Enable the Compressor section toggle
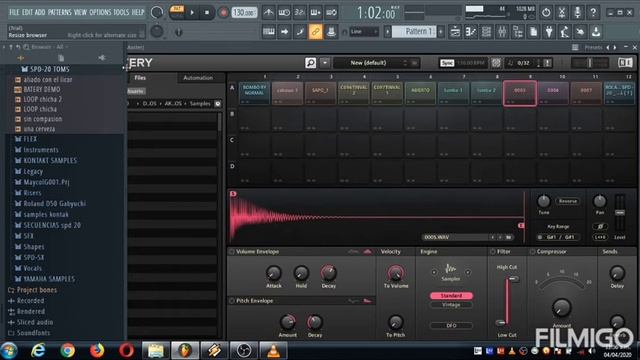Screen dimensions: 640x360 point(532,252)
